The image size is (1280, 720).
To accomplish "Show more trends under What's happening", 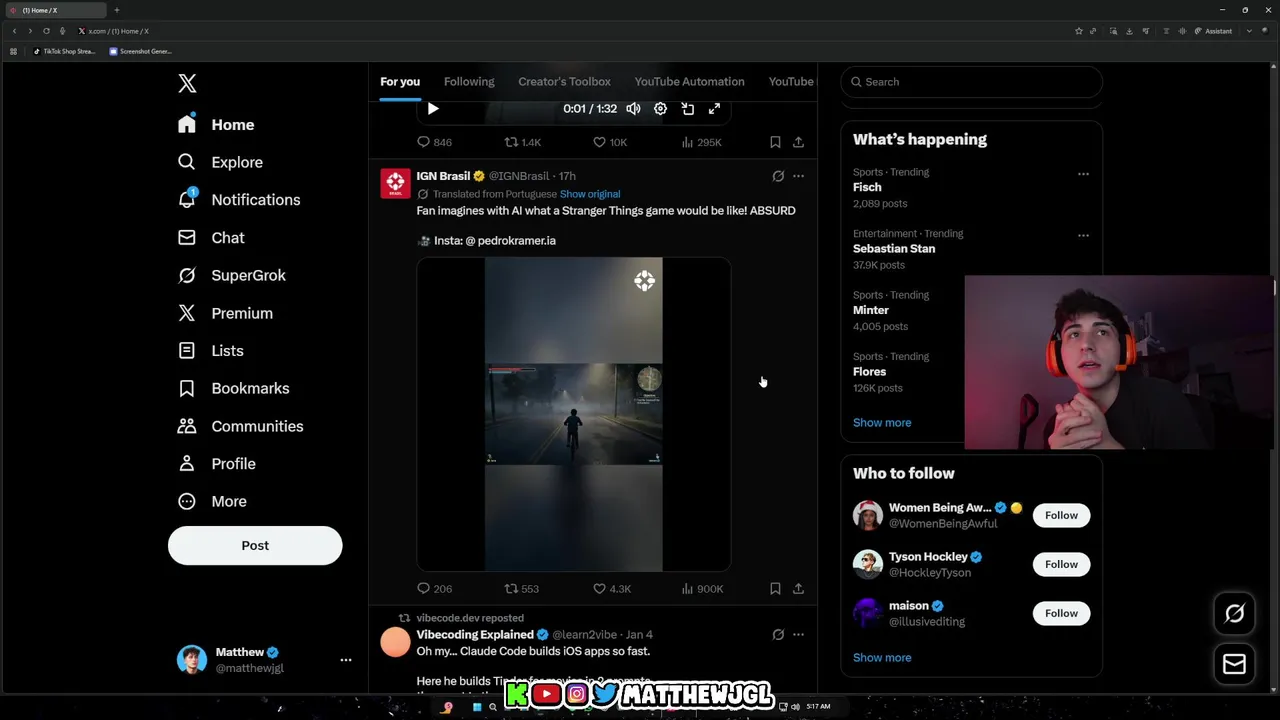I will click(x=882, y=423).
